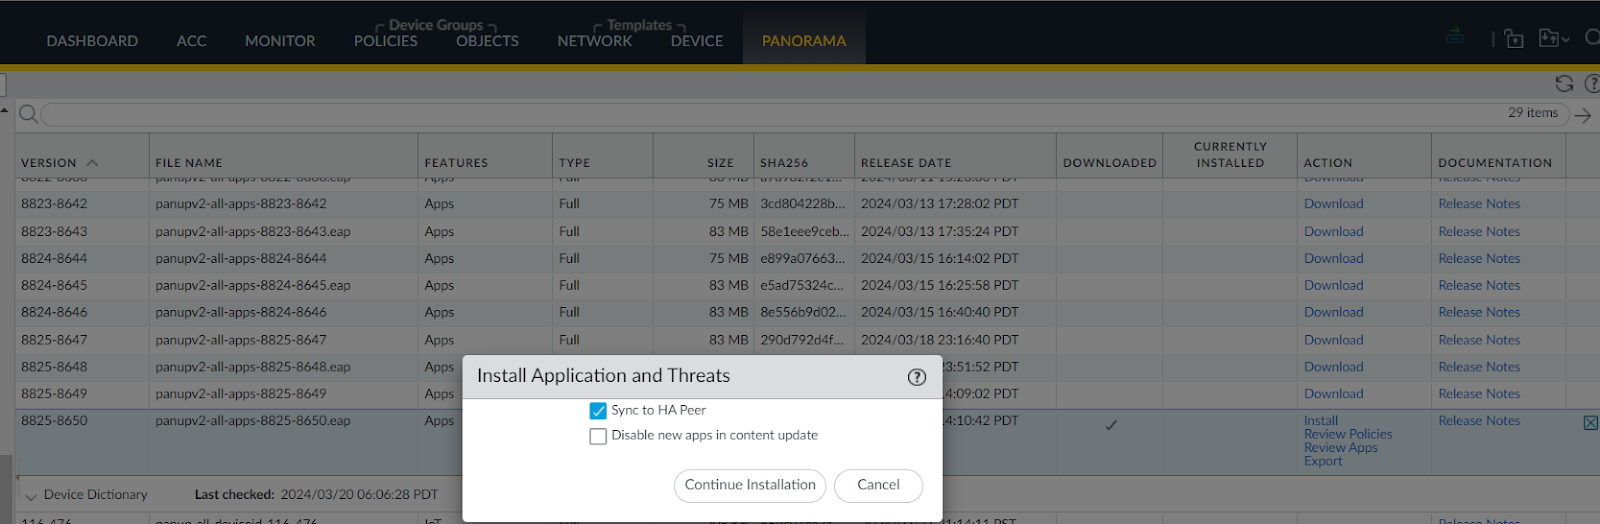
Task: Click the help icon in dialog header
Action: tap(916, 377)
